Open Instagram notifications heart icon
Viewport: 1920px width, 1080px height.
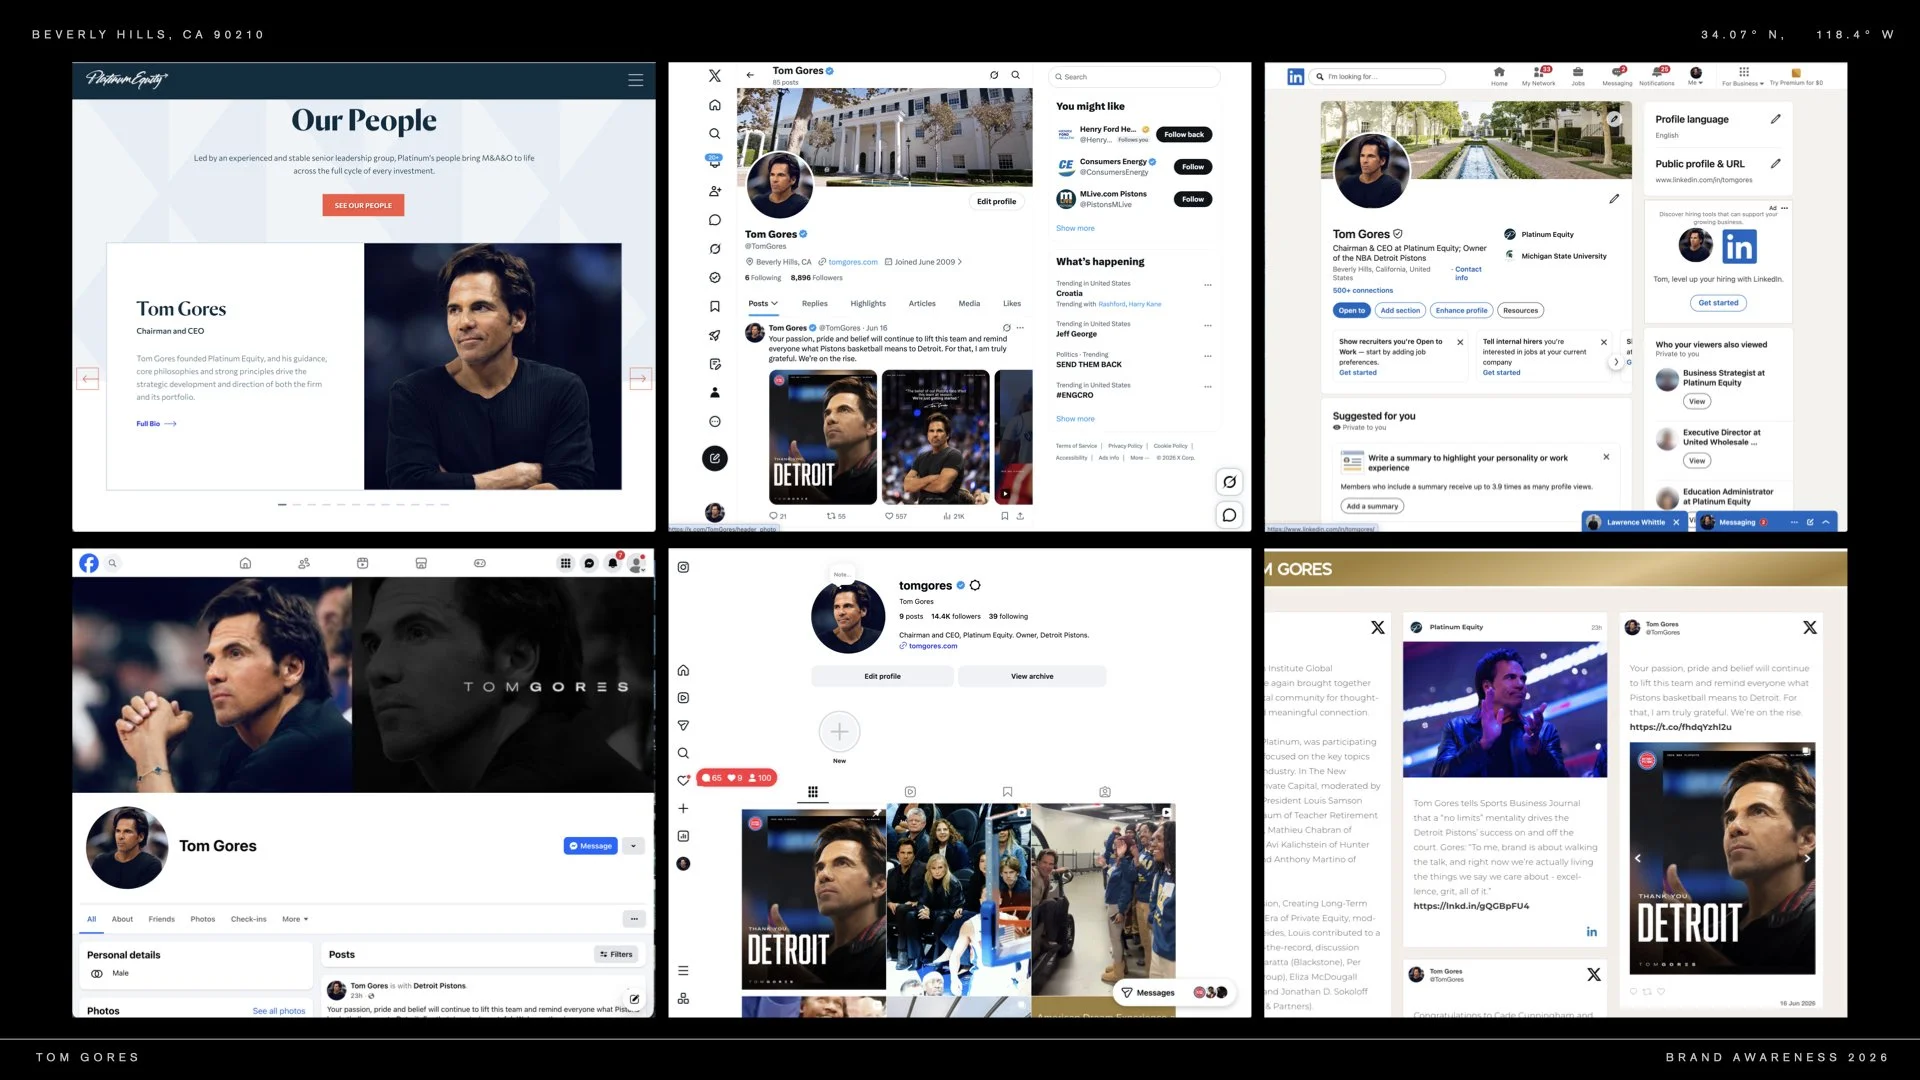(x=683, y=780)
